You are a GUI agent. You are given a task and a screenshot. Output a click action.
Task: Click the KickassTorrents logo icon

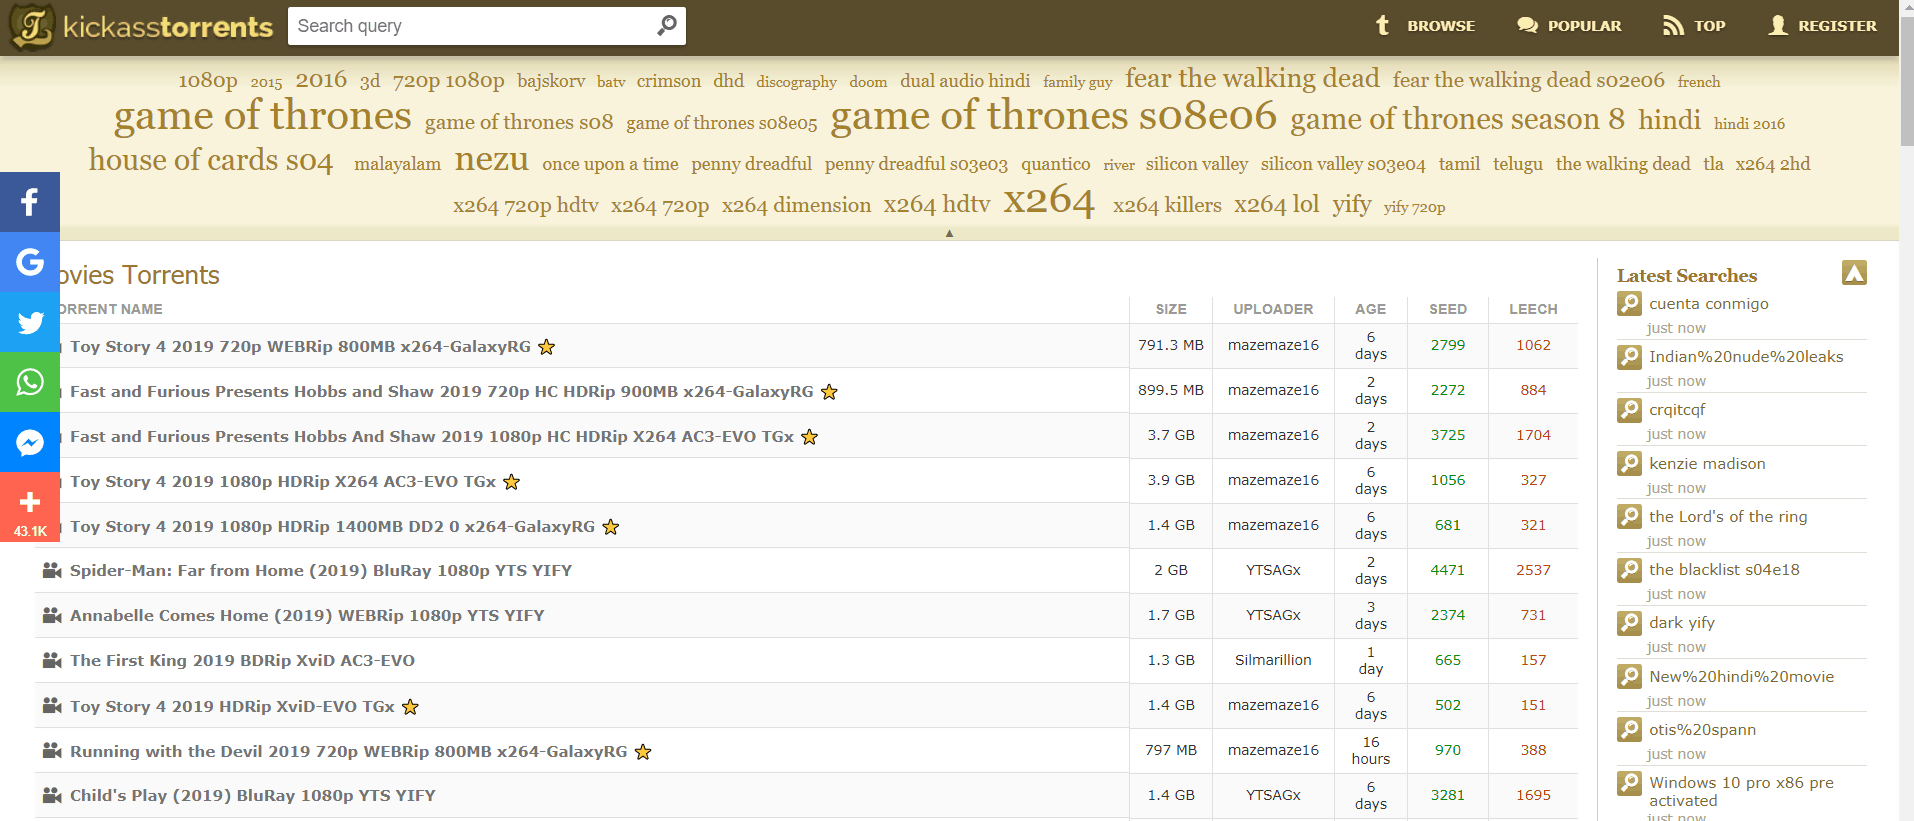(x=31, y=26)
